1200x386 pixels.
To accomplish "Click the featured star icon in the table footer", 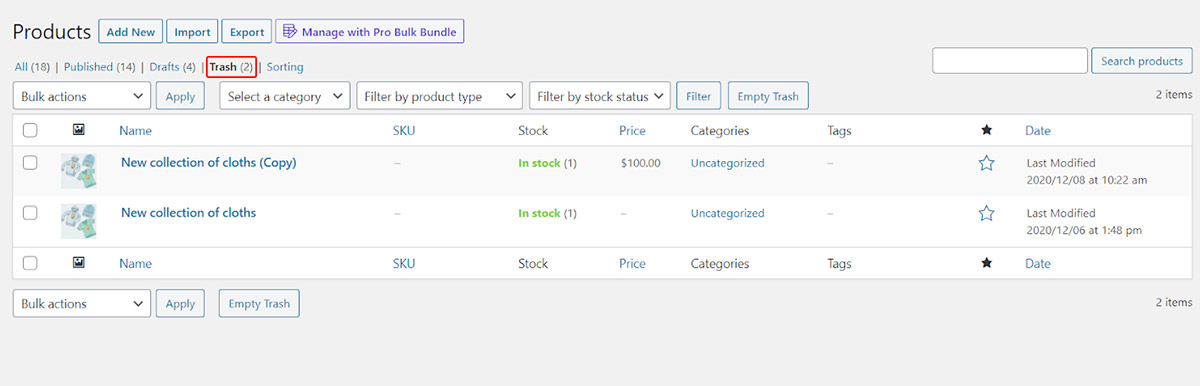I will point(986,263).
